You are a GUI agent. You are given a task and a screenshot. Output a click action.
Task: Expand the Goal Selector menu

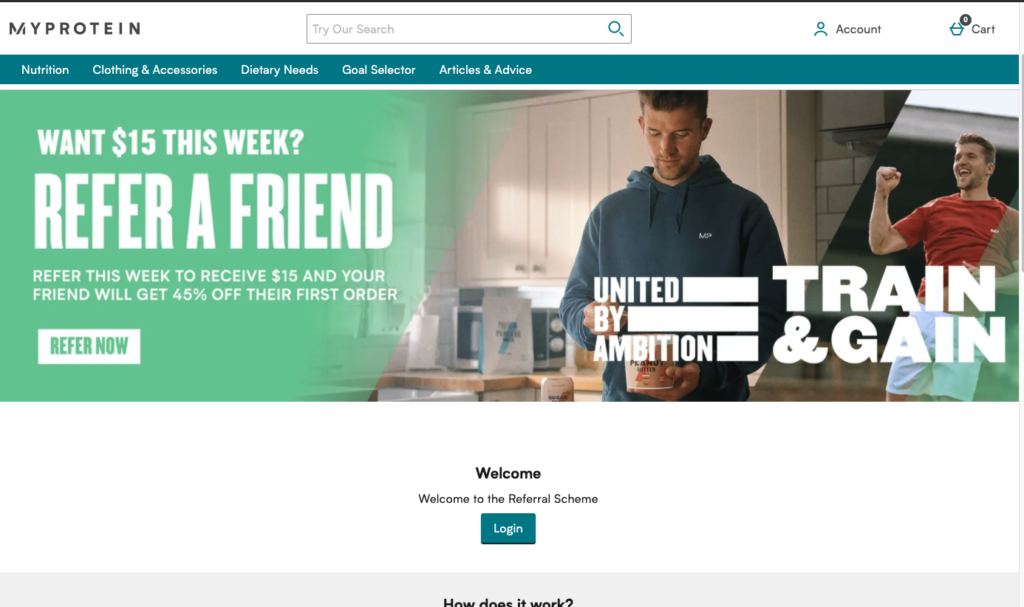(x=379, y=70)
